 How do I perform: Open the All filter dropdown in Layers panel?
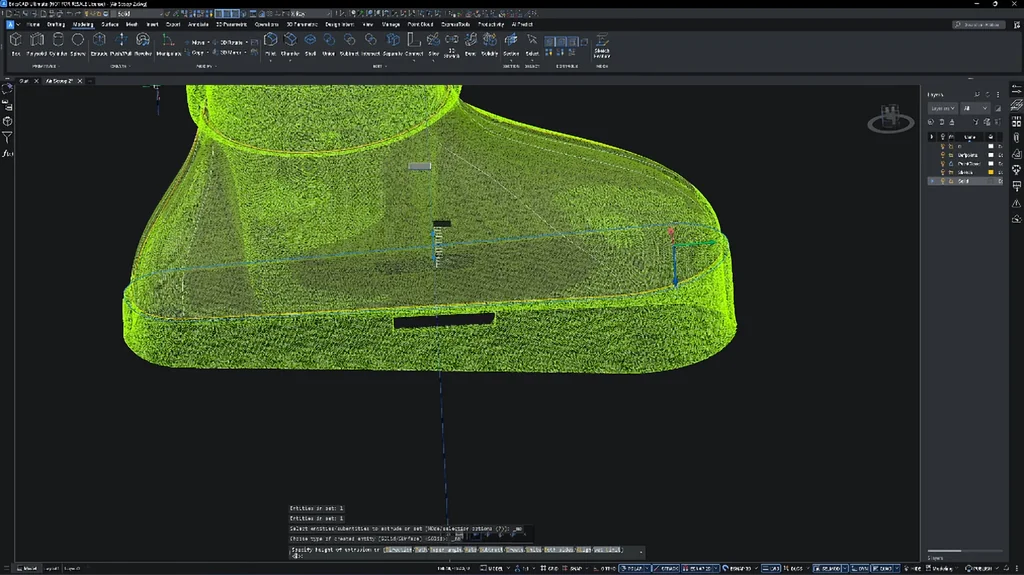pyautogui.click(x=974, y=108)
